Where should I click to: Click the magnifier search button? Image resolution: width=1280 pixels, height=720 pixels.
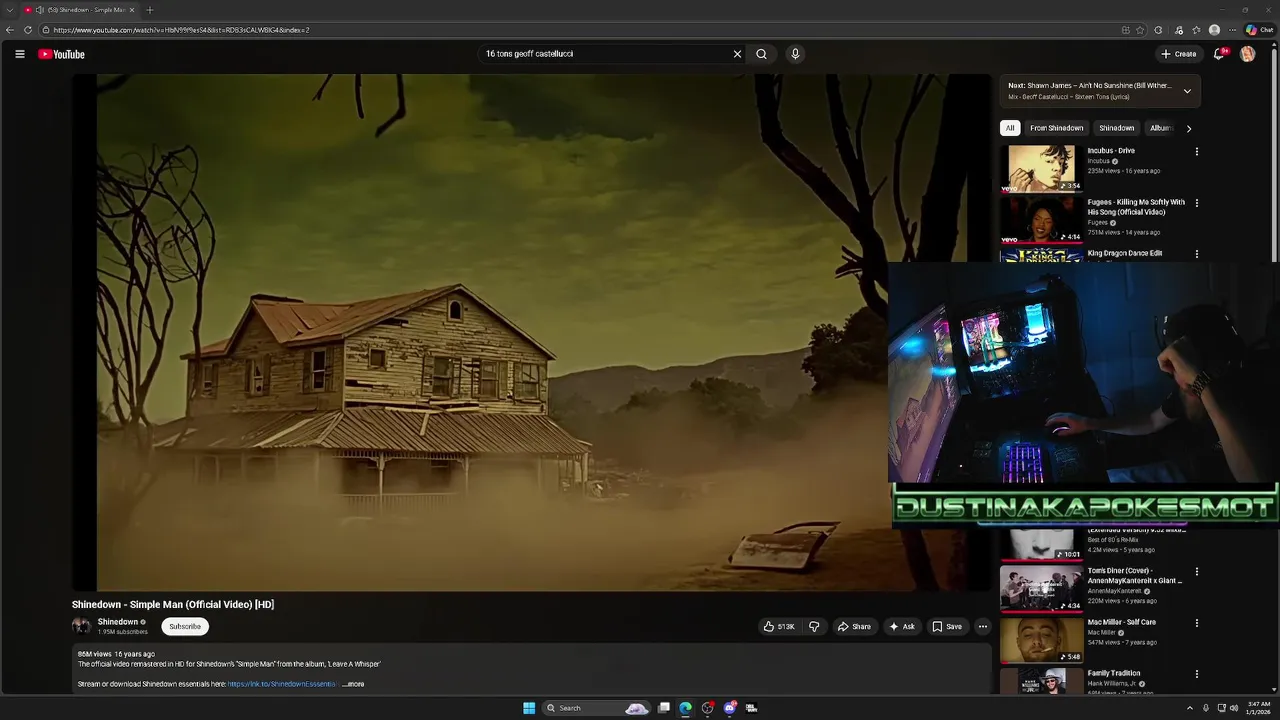click(761, 54)
